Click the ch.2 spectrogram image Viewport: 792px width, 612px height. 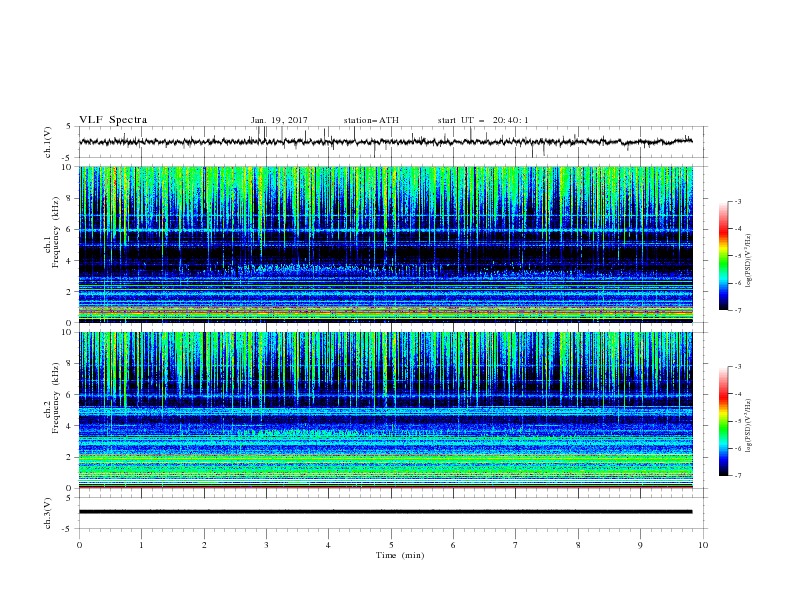pos(386,410)
